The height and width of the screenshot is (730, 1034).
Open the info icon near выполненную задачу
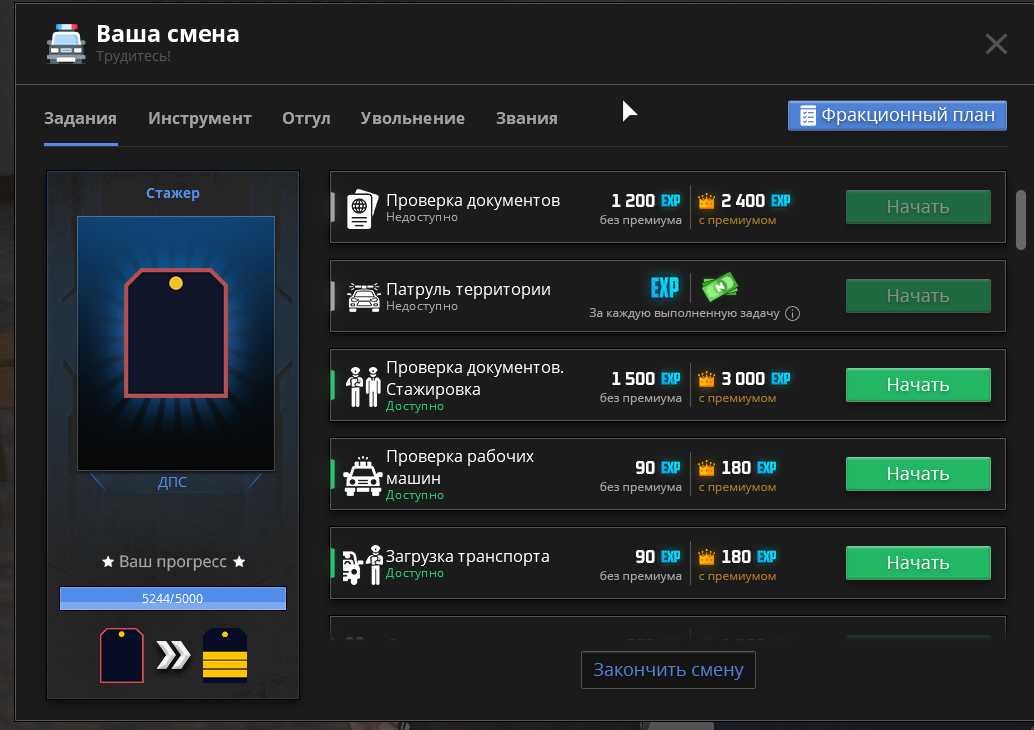click(793, 314)
